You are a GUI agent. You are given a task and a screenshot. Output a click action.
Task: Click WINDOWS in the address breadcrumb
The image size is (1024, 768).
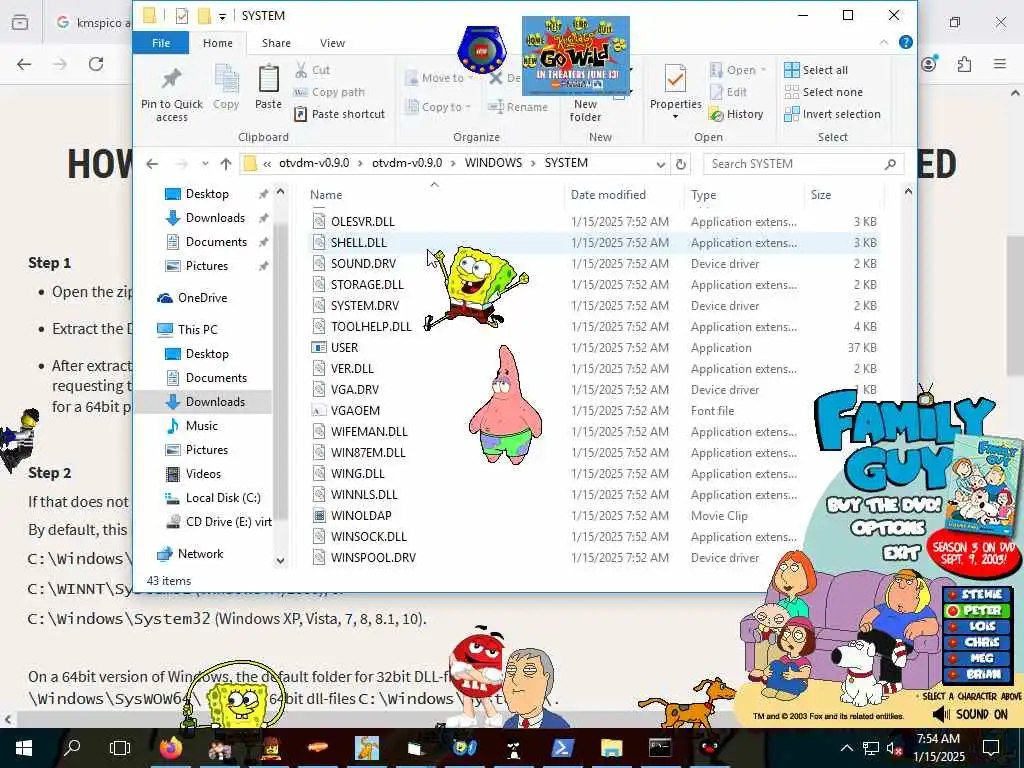(493, 163)
